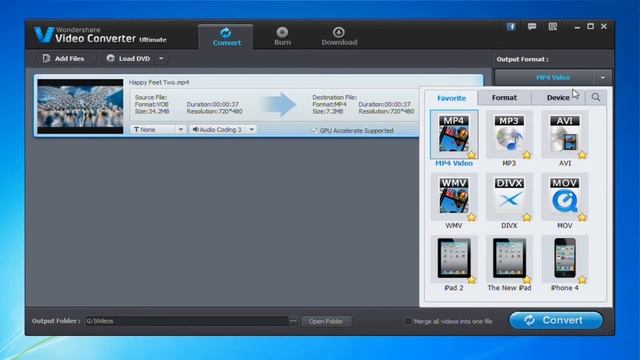Viewport: 640px width, 360px height.
Task: Click the Wondershare Video Converter logo
Action: 100,35
